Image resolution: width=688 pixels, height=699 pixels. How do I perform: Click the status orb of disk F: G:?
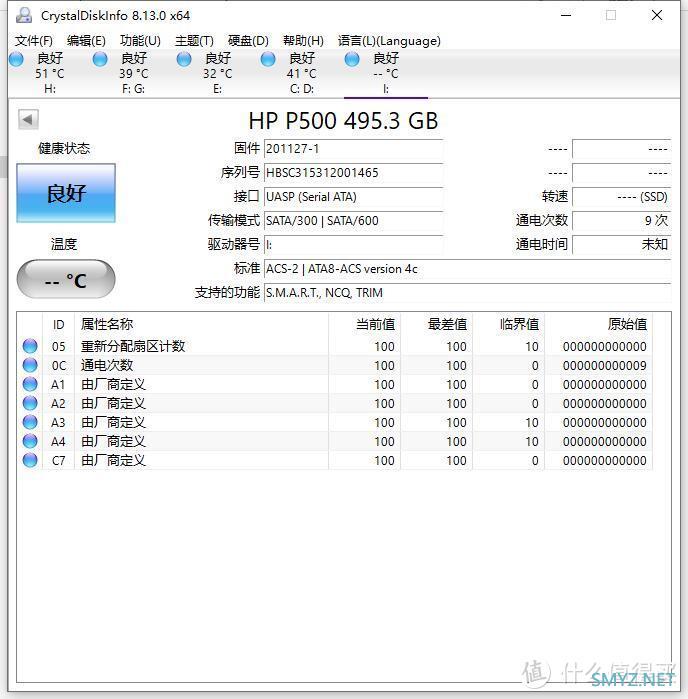[100, 59]
